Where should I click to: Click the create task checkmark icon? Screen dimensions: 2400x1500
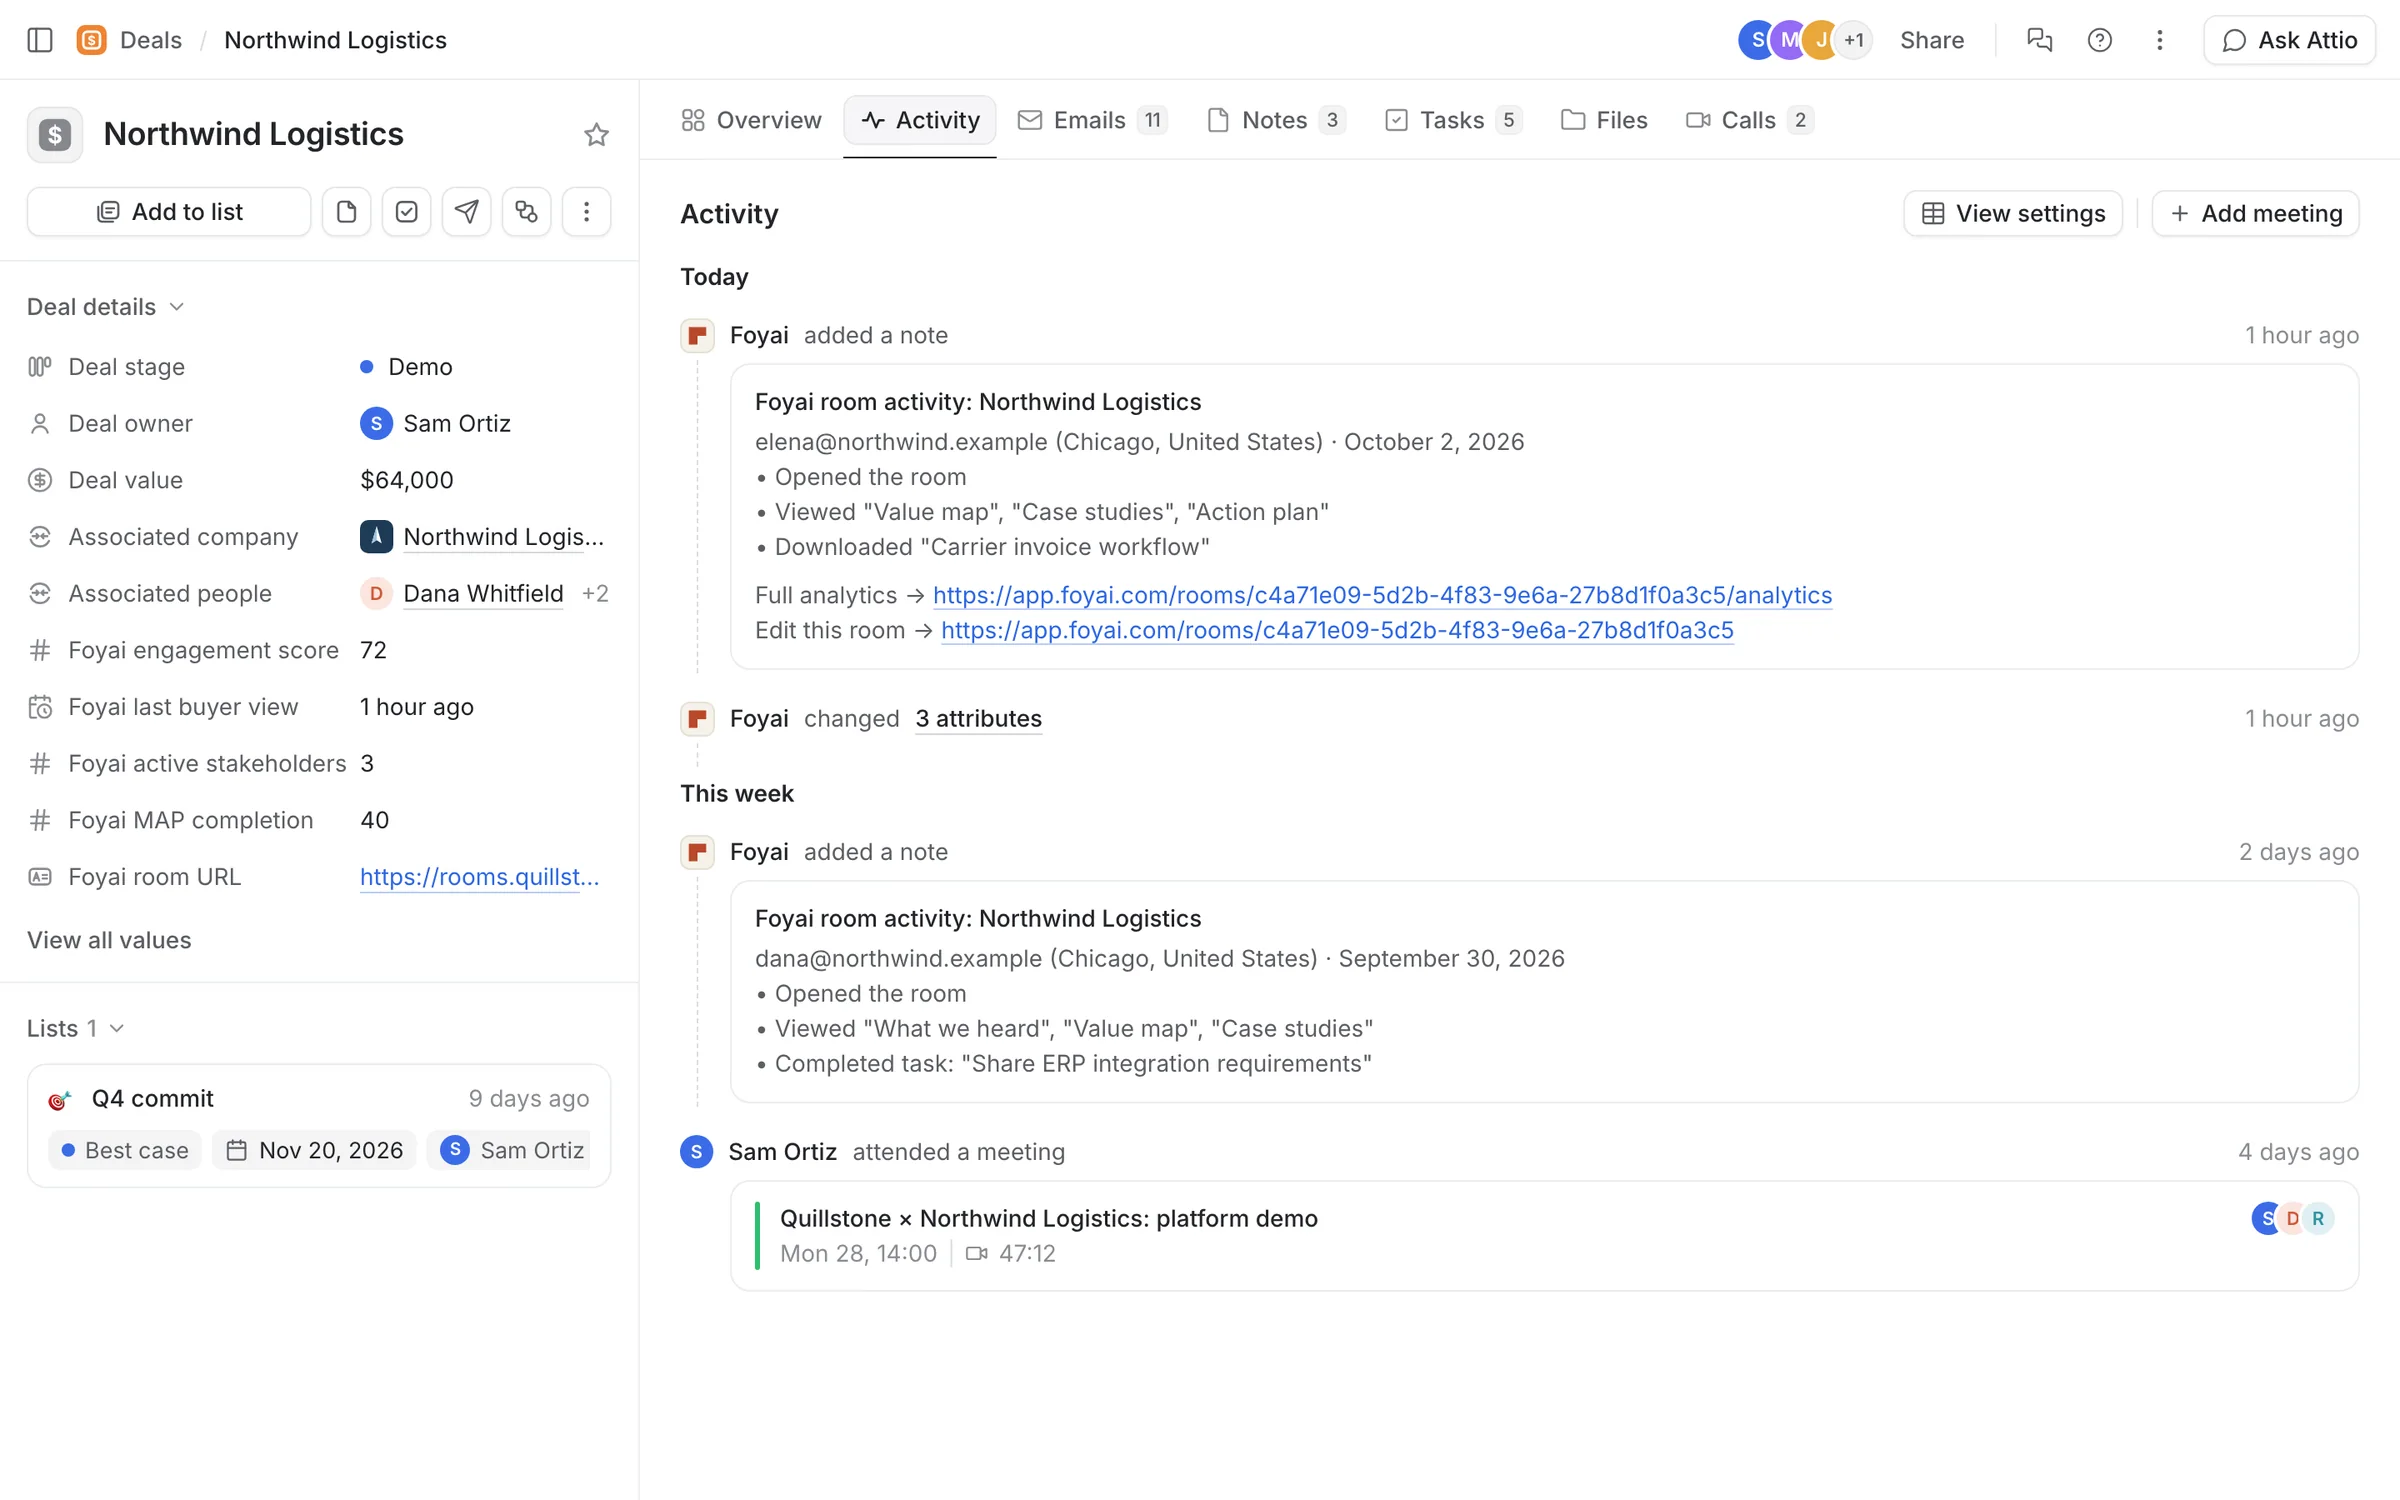406,212
